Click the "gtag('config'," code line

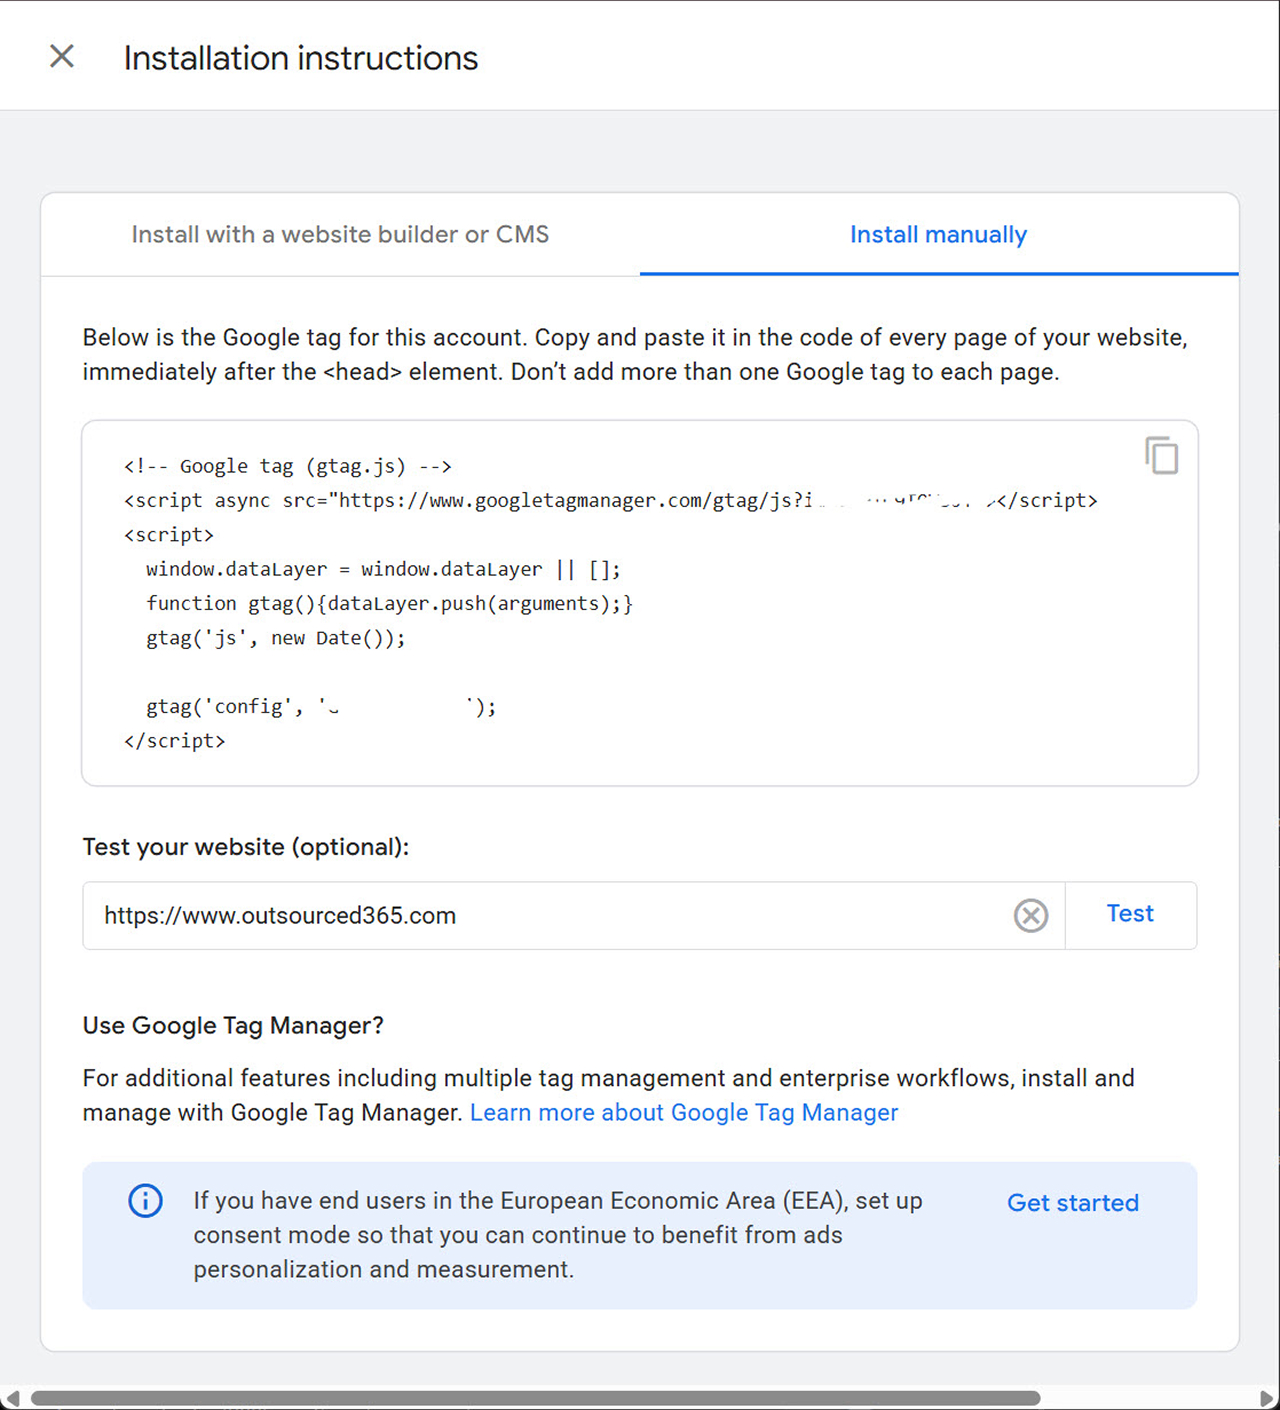coord(321,706)
